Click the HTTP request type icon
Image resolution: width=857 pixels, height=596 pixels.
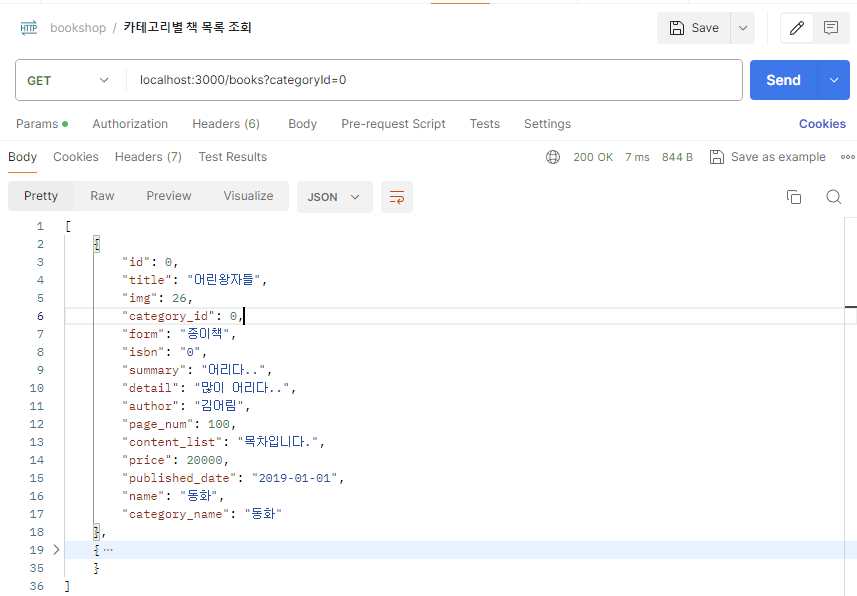(x=28, y=28)
